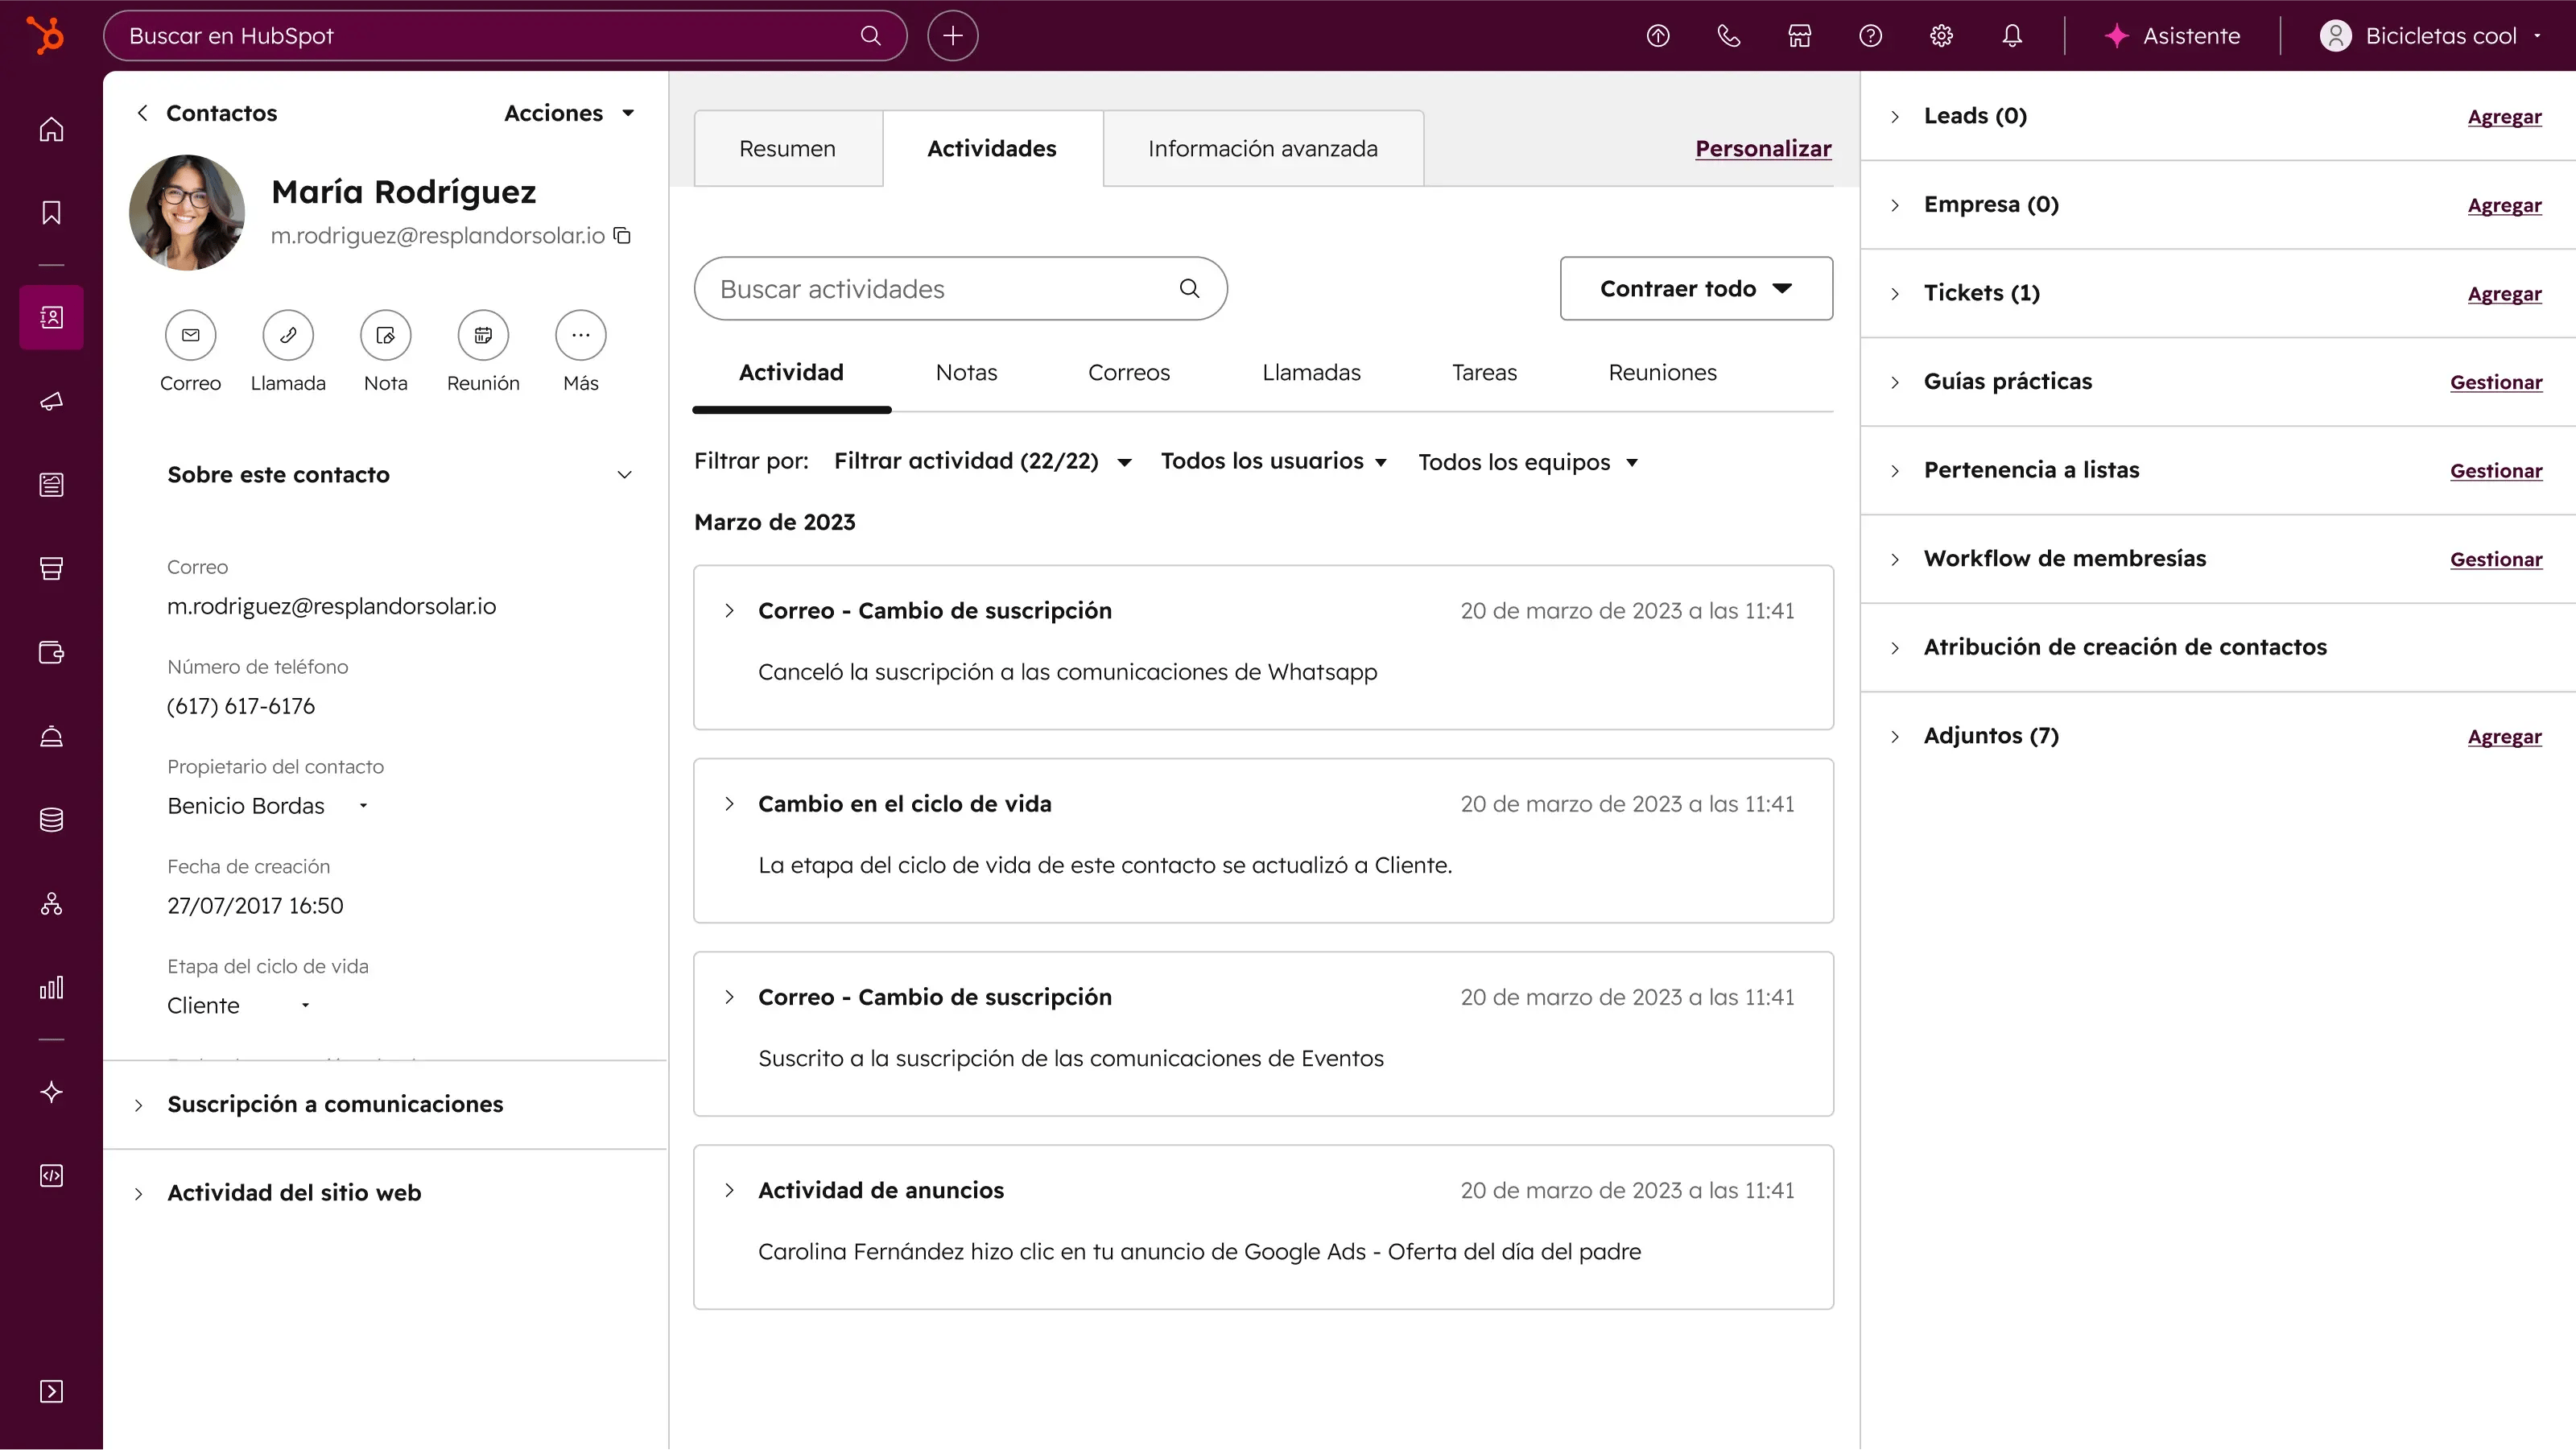Screen dimensions: 2576x1450
Task: Open the marketplace store icon
Action: (1800, 36)
